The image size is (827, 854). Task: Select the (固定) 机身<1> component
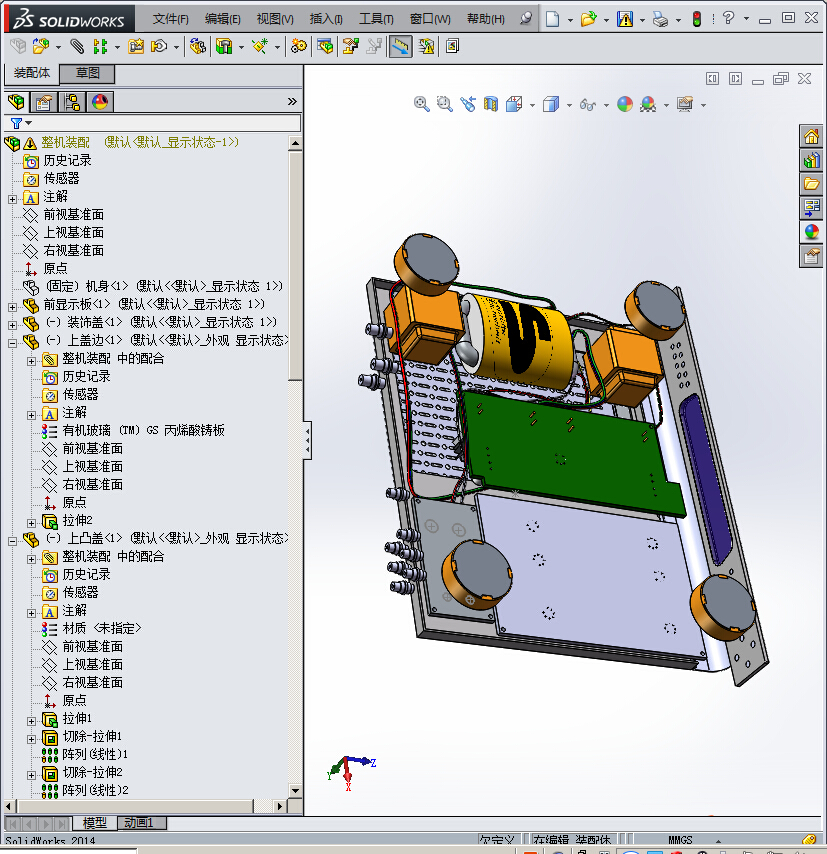[x=163, y=286]
